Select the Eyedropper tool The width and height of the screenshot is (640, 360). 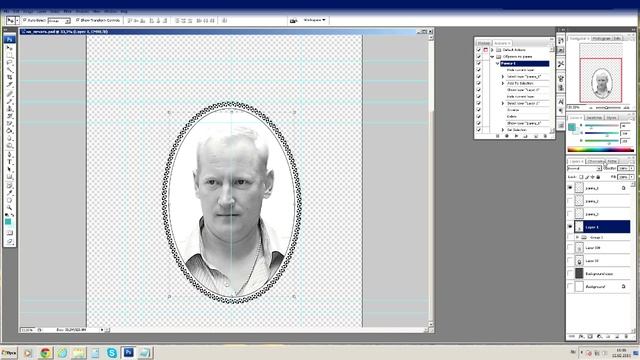click(x=10, y=193)
